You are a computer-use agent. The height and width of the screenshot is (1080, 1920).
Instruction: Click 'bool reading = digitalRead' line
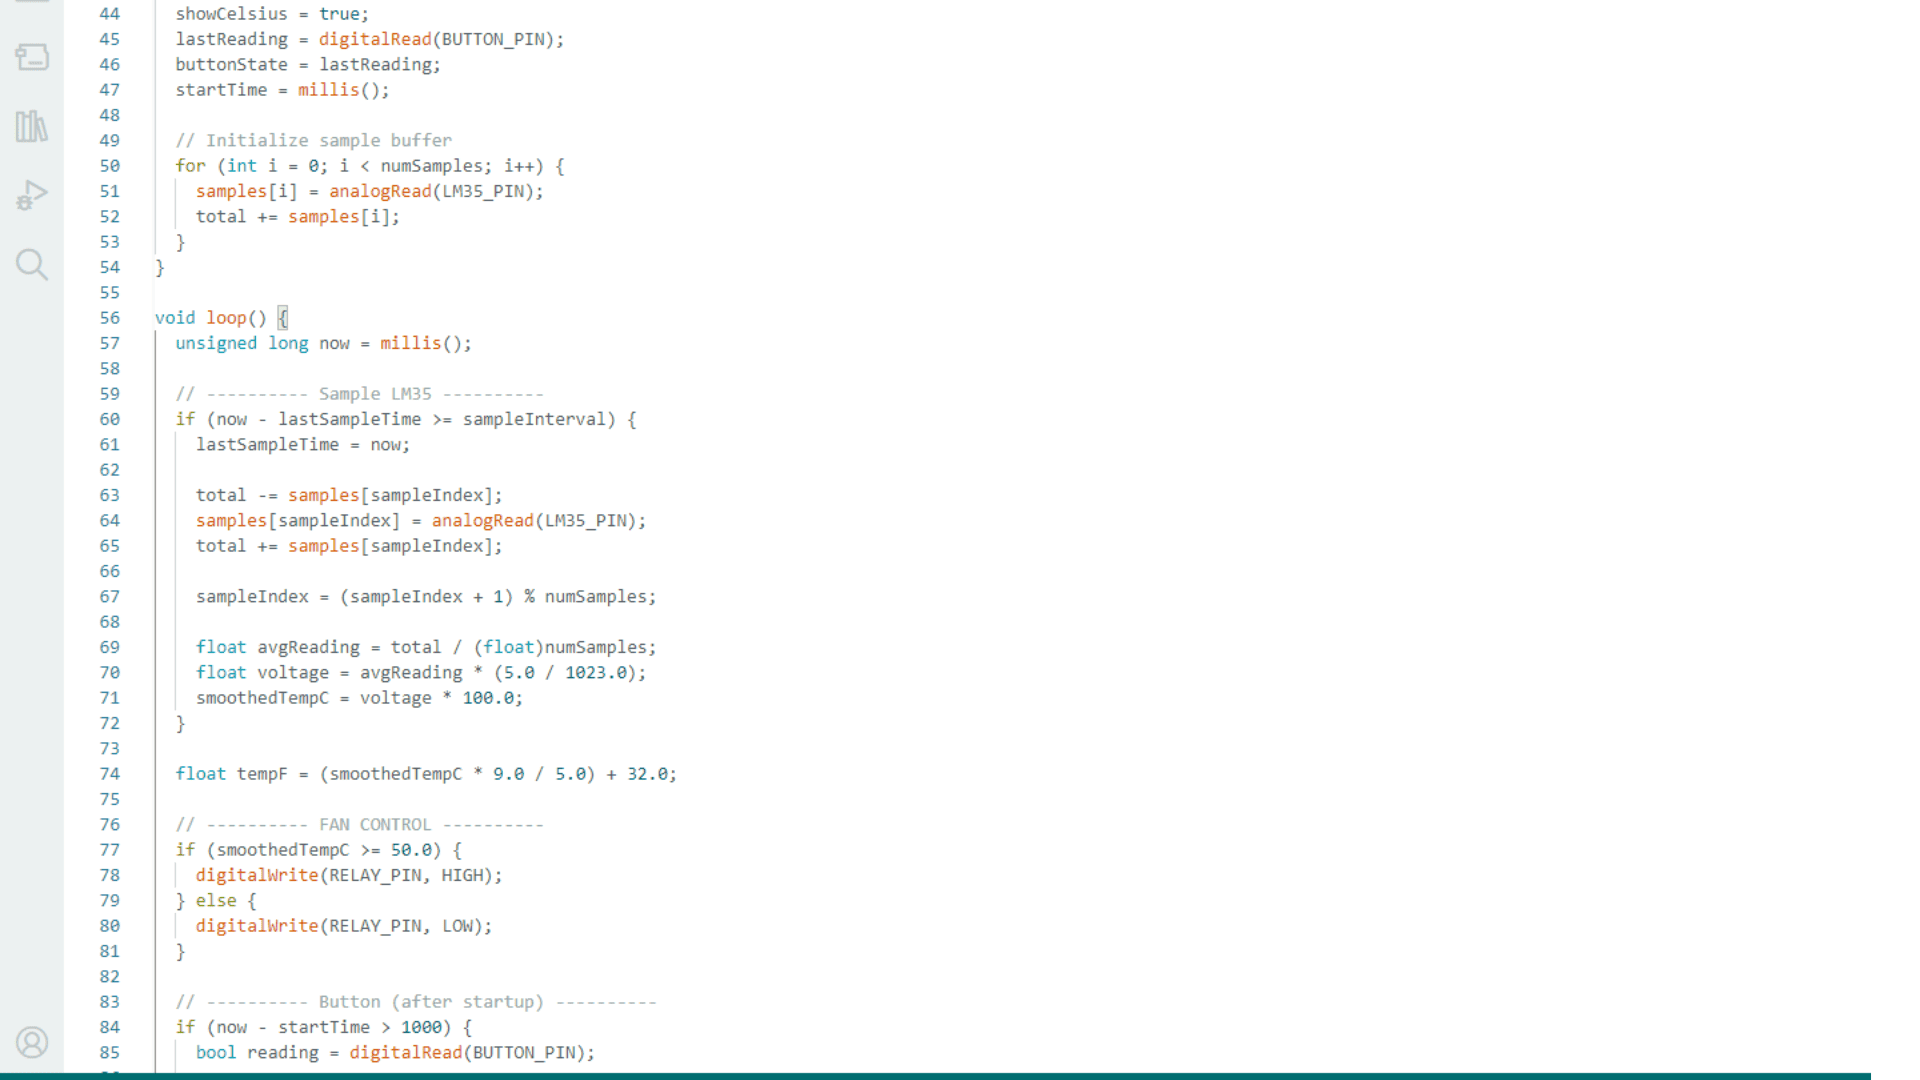[395, 1053]
